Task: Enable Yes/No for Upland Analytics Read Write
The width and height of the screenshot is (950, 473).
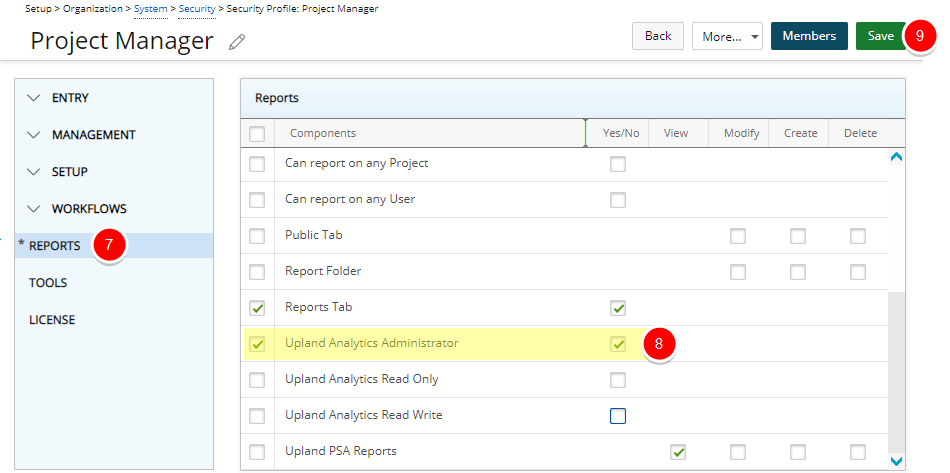Action: point(618,415)
